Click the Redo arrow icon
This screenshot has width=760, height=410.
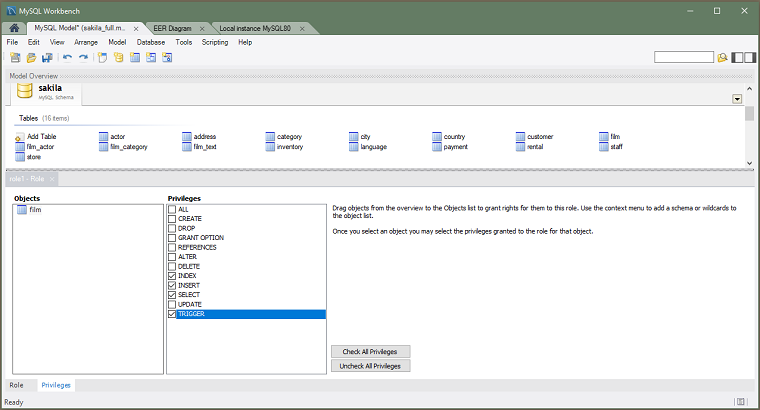[x=84, y=57]
